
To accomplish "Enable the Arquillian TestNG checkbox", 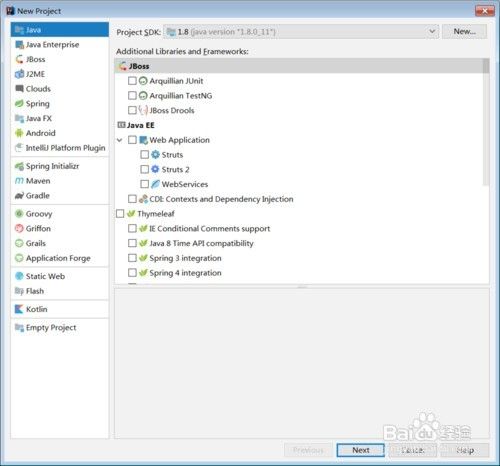I will tap(132, 96).
